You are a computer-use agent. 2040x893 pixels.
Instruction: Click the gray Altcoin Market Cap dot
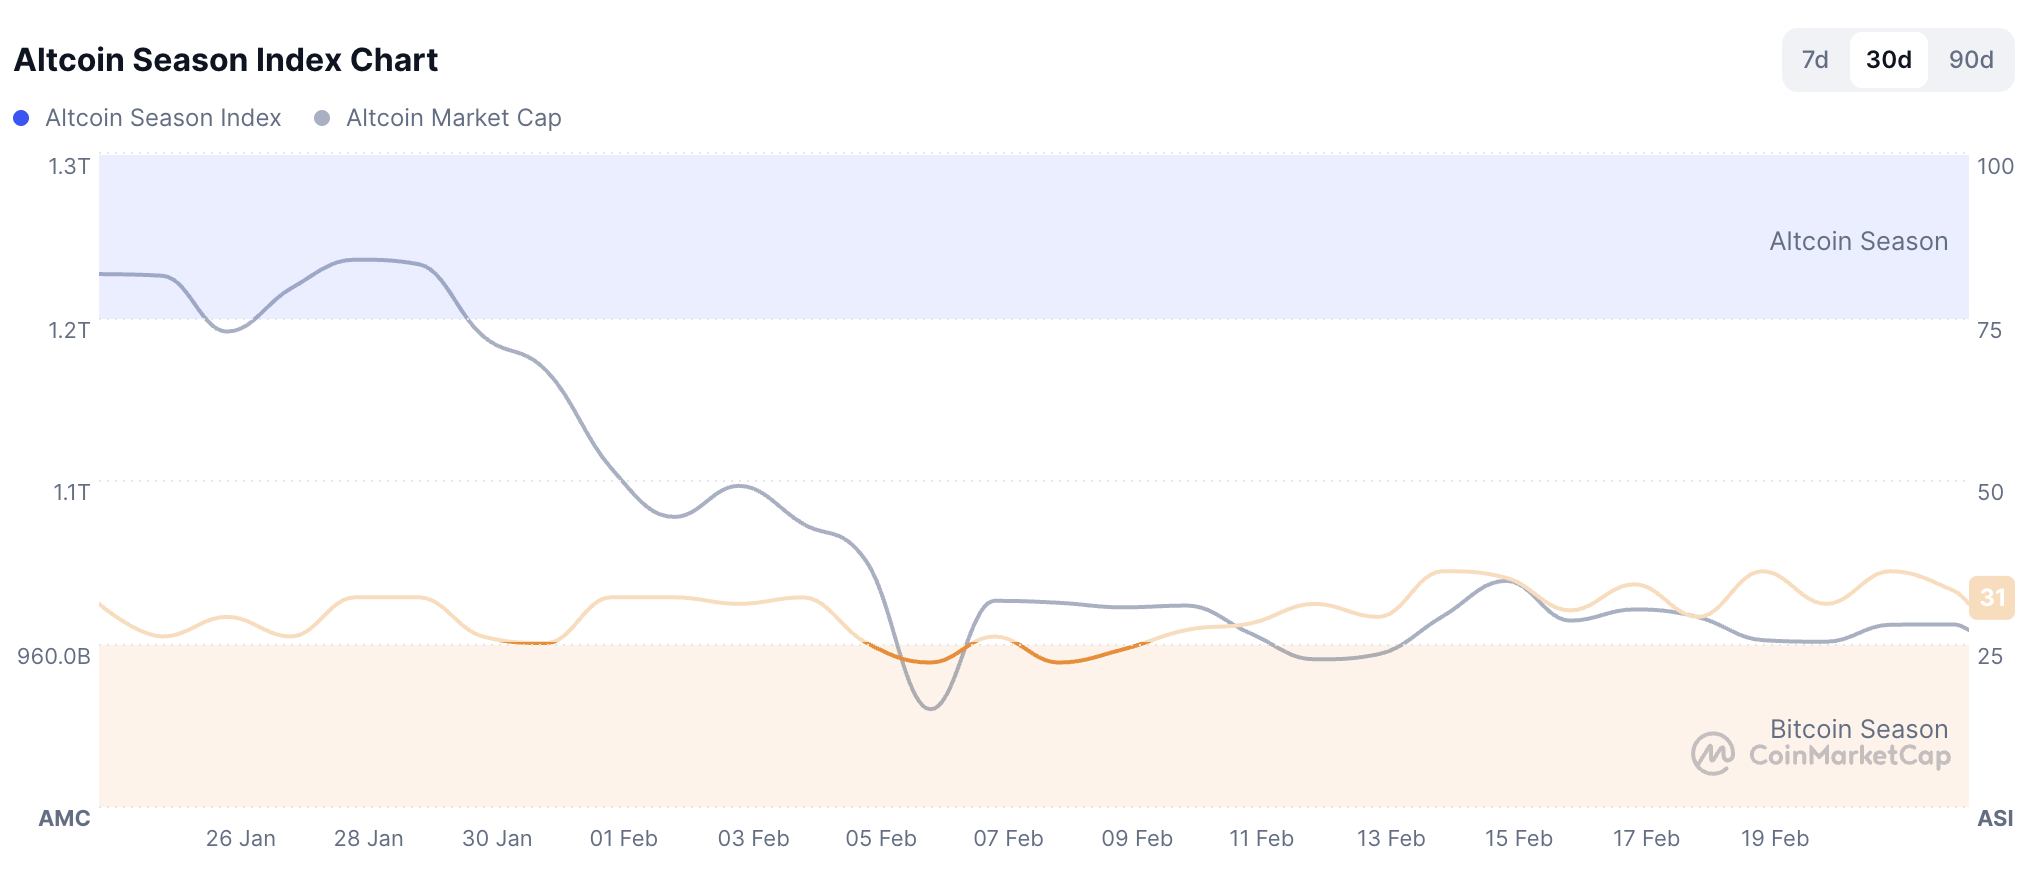click(322, 118)
